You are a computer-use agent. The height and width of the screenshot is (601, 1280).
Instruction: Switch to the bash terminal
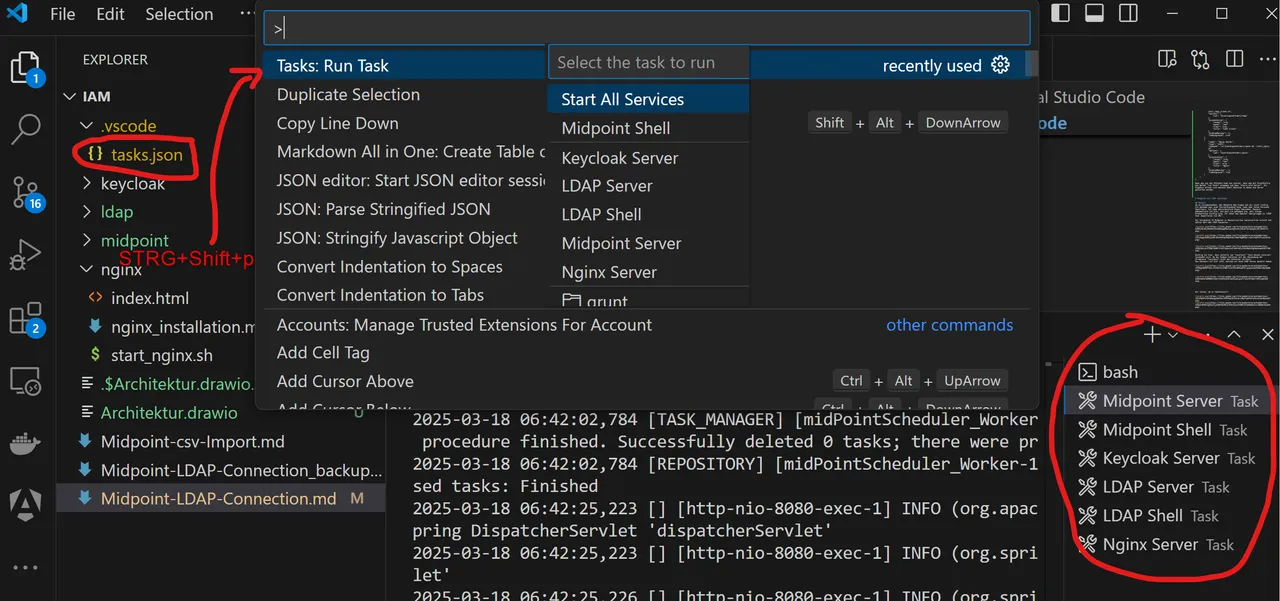coord(1120,372)
